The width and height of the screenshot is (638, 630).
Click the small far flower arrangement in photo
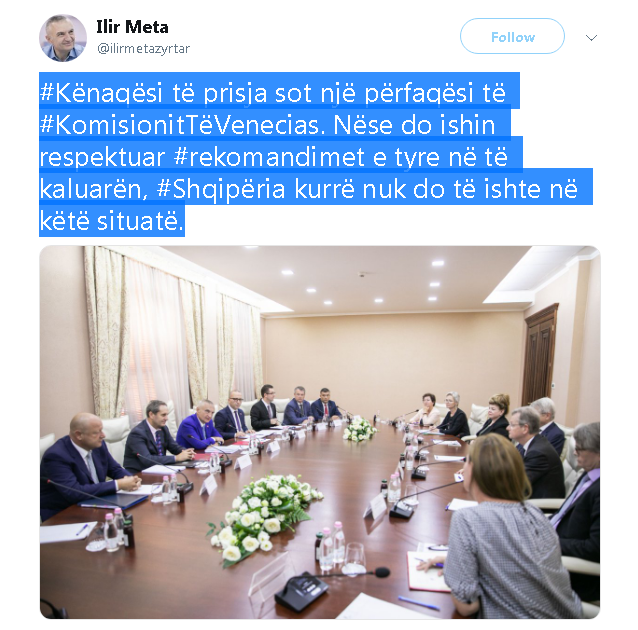[x=359, y=429]
